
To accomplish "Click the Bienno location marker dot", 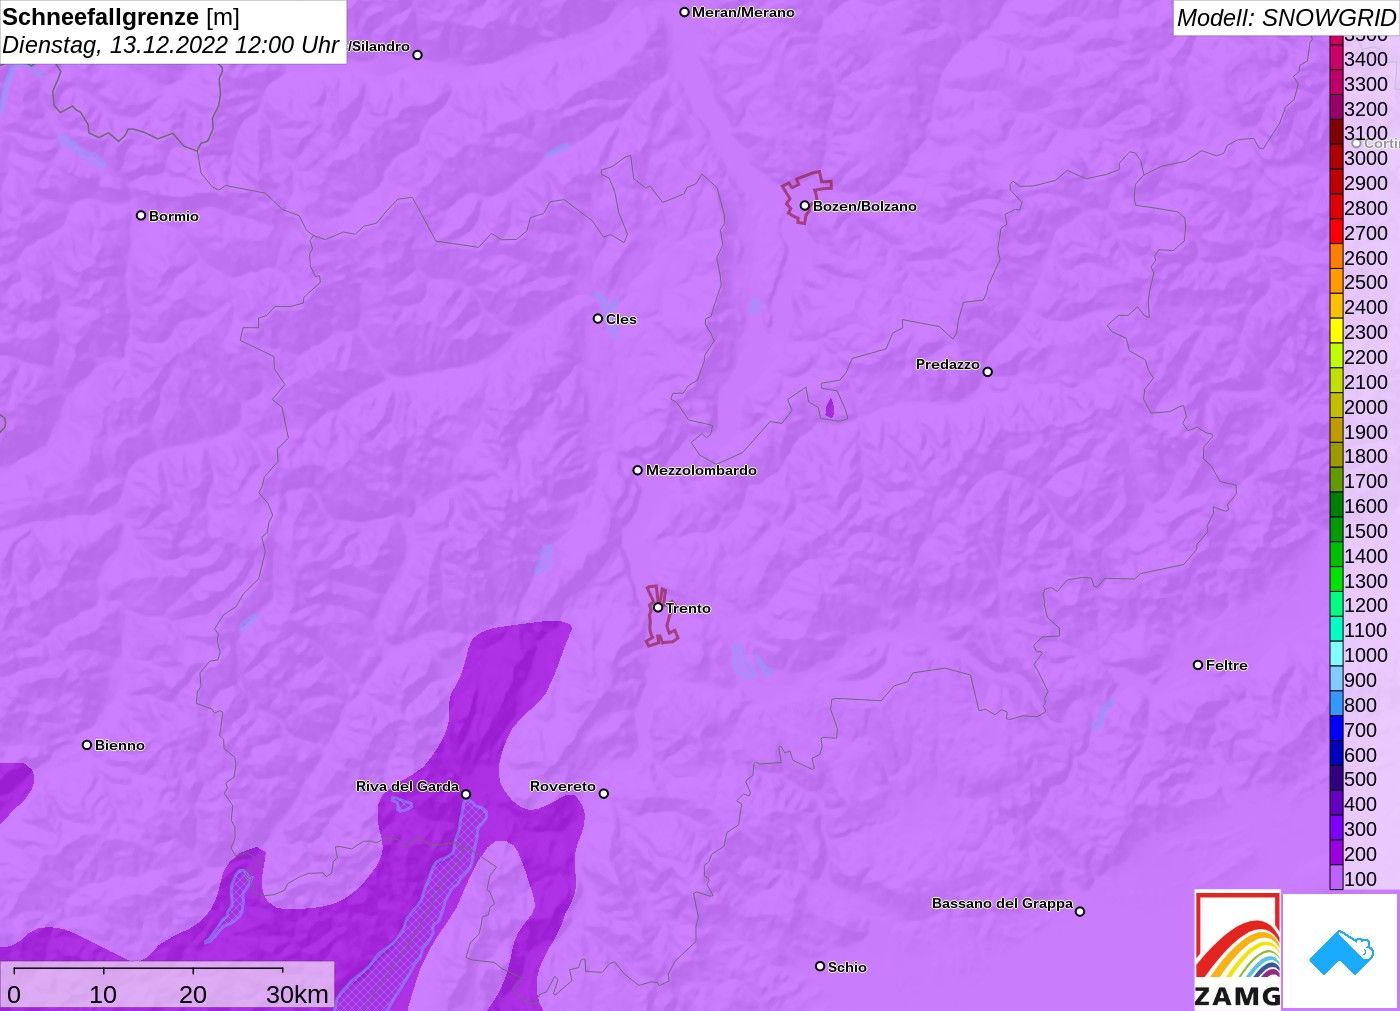I will [x=87, y=745].
